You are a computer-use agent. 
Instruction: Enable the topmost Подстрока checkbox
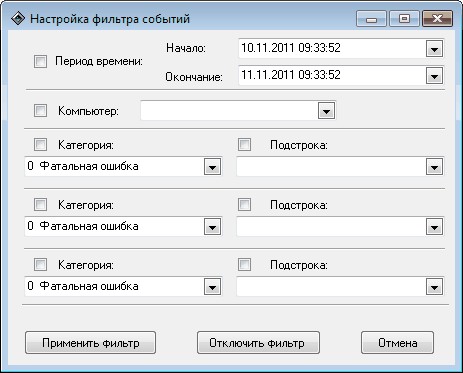tap(244, 145)
